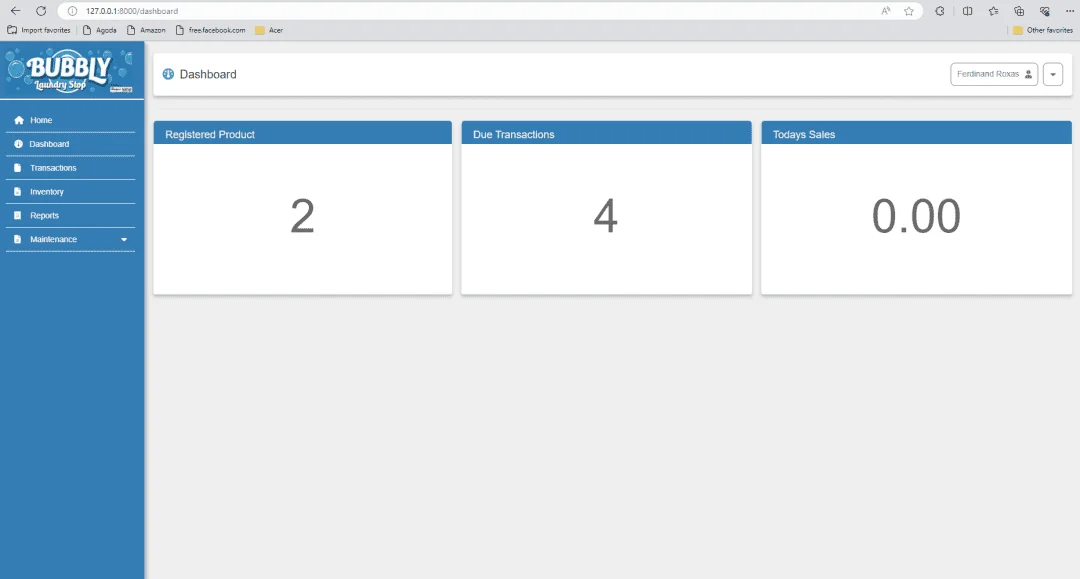Open Other favorites folder
This screenshot has width=1080, height=579.
pyautogui.click(x=1043, y=30)
